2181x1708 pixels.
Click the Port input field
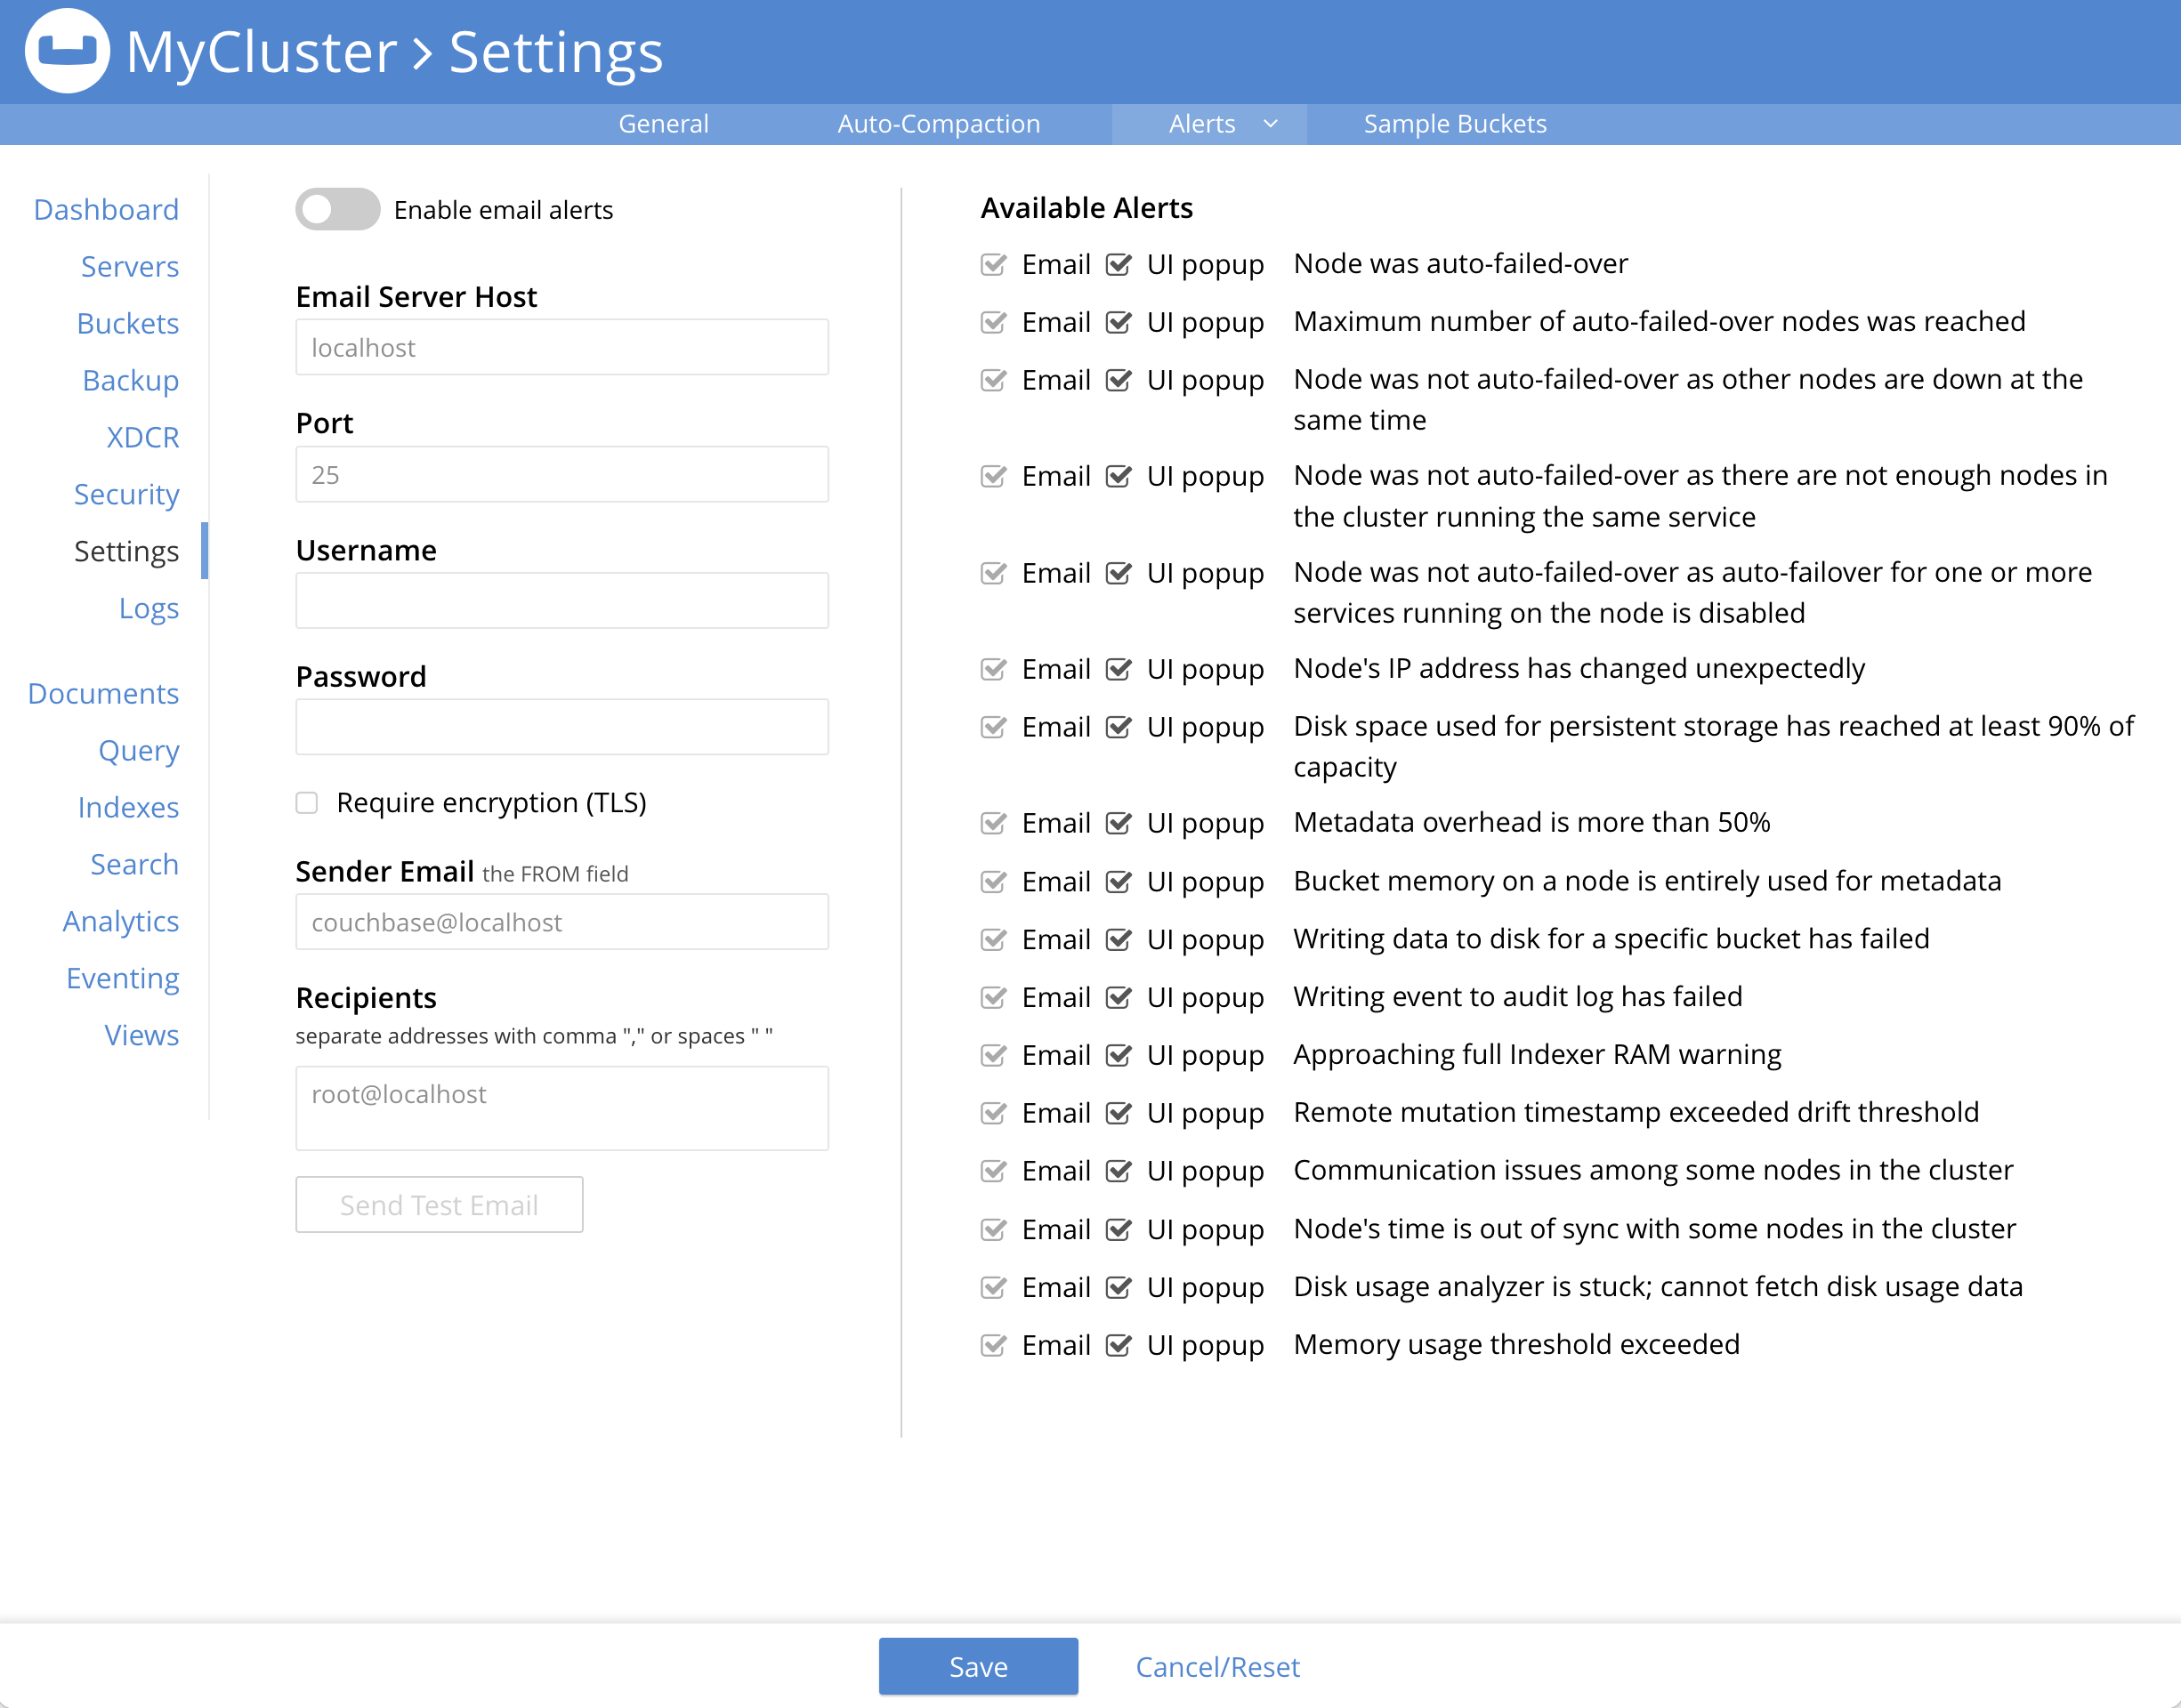(562, 475)
